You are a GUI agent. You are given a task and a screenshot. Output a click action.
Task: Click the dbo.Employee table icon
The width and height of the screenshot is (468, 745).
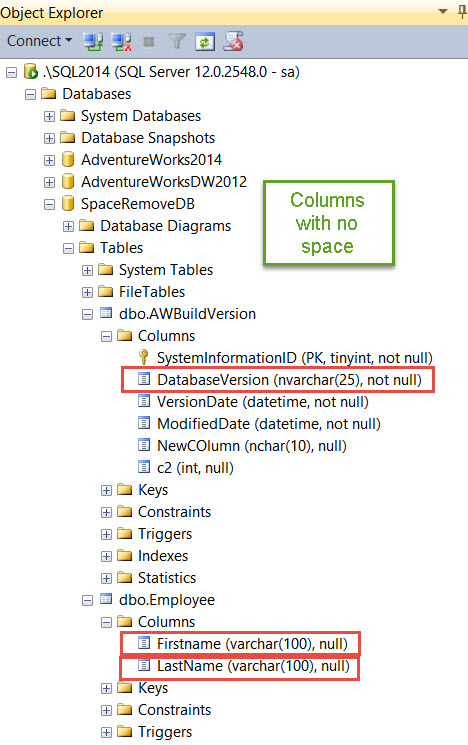pyautogui.click(x=106, y=599)
